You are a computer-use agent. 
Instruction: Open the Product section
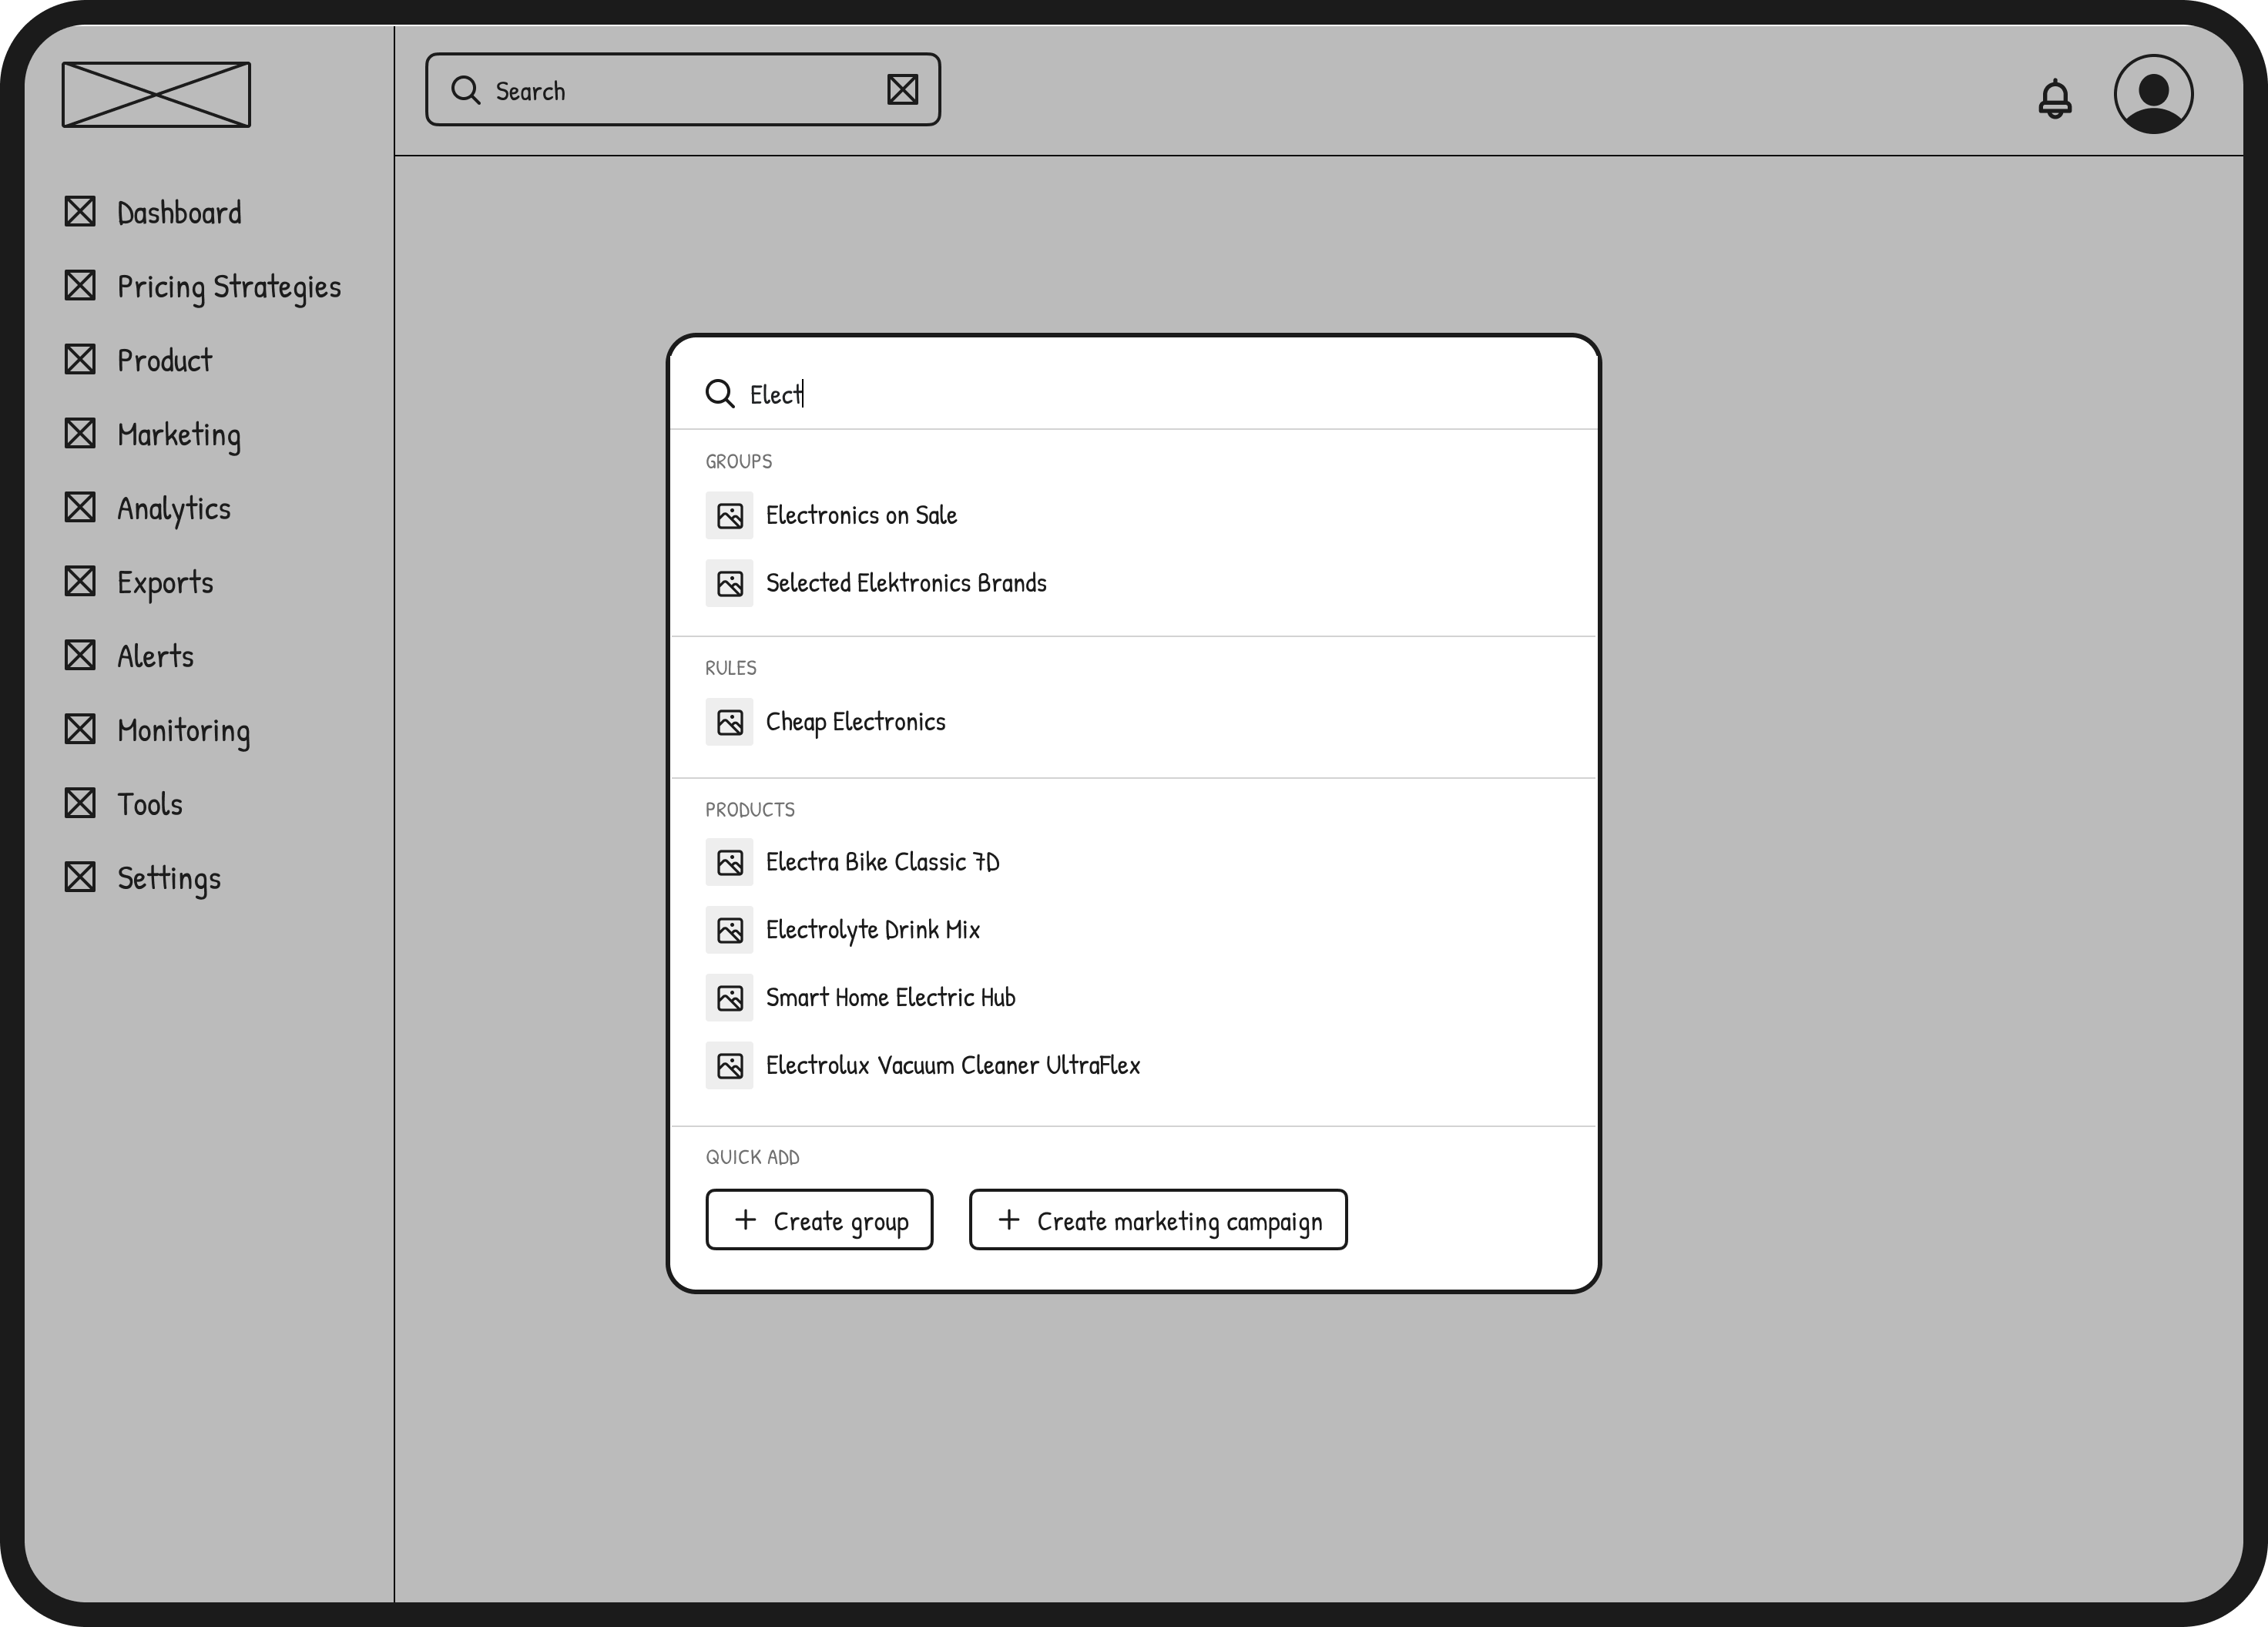coord(164,360)
